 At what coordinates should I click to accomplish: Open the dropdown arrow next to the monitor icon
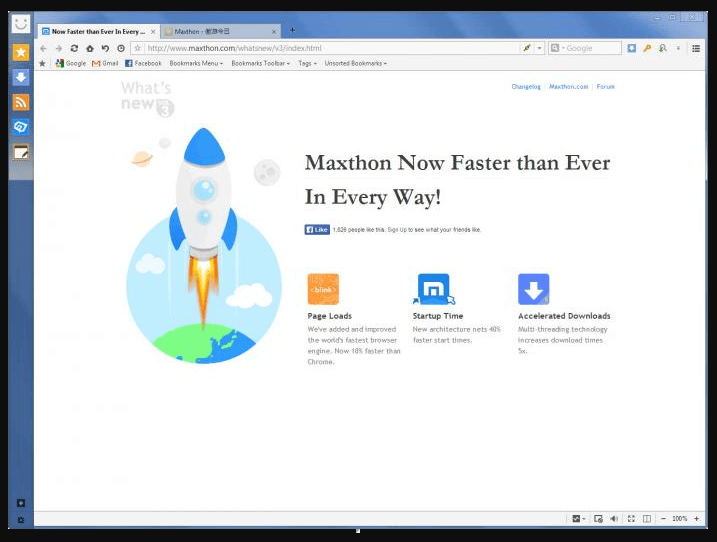[584, 519]
